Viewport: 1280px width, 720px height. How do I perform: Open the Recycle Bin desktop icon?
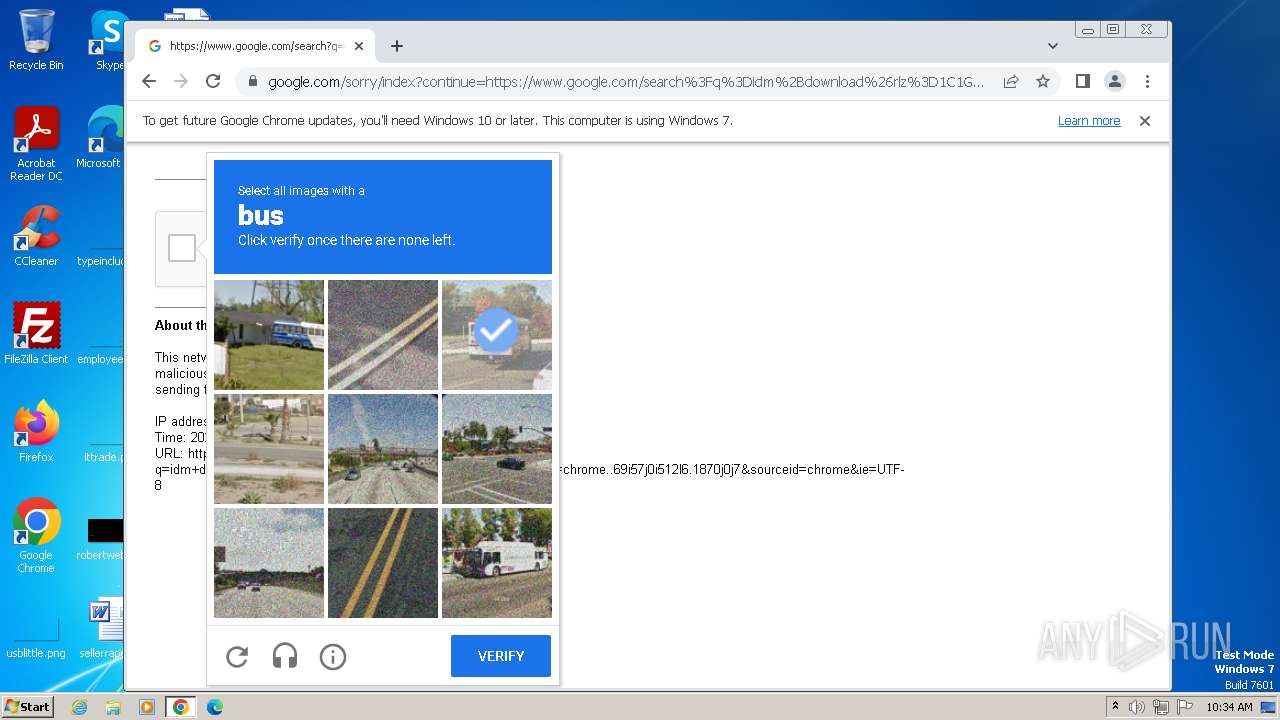(36, 40)
